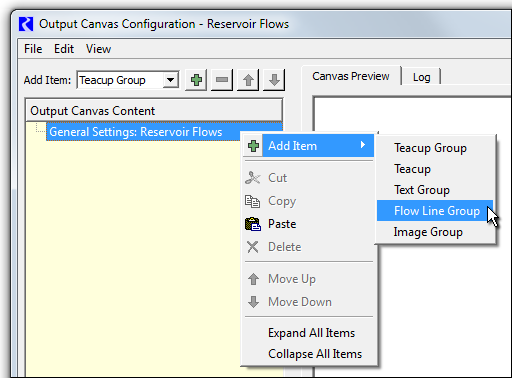Click the green plus add item button
The width and height of the screenshot is (512, 378).
coord(196,80)
